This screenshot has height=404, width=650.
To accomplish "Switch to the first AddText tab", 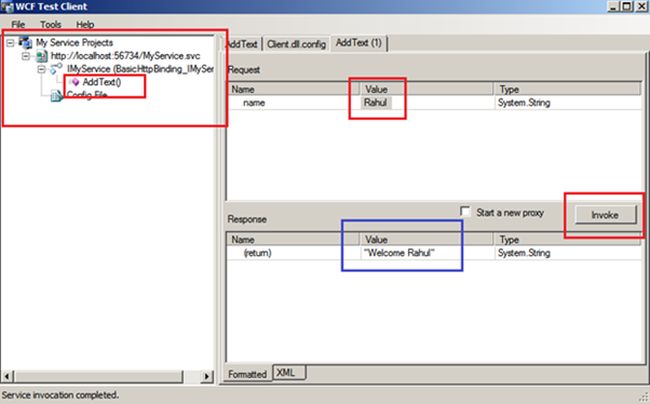I will click(x=243, y=44).
